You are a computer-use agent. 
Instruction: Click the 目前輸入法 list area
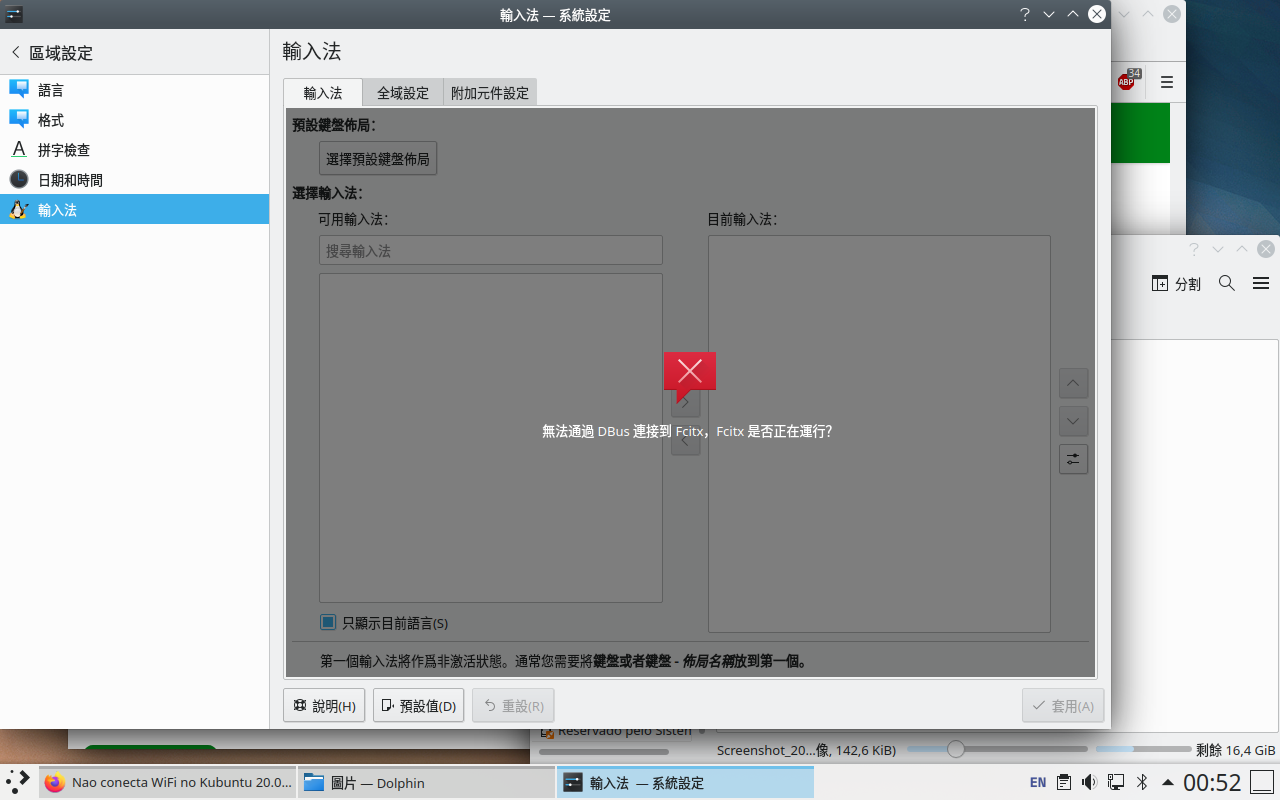(x=879, y=434)
